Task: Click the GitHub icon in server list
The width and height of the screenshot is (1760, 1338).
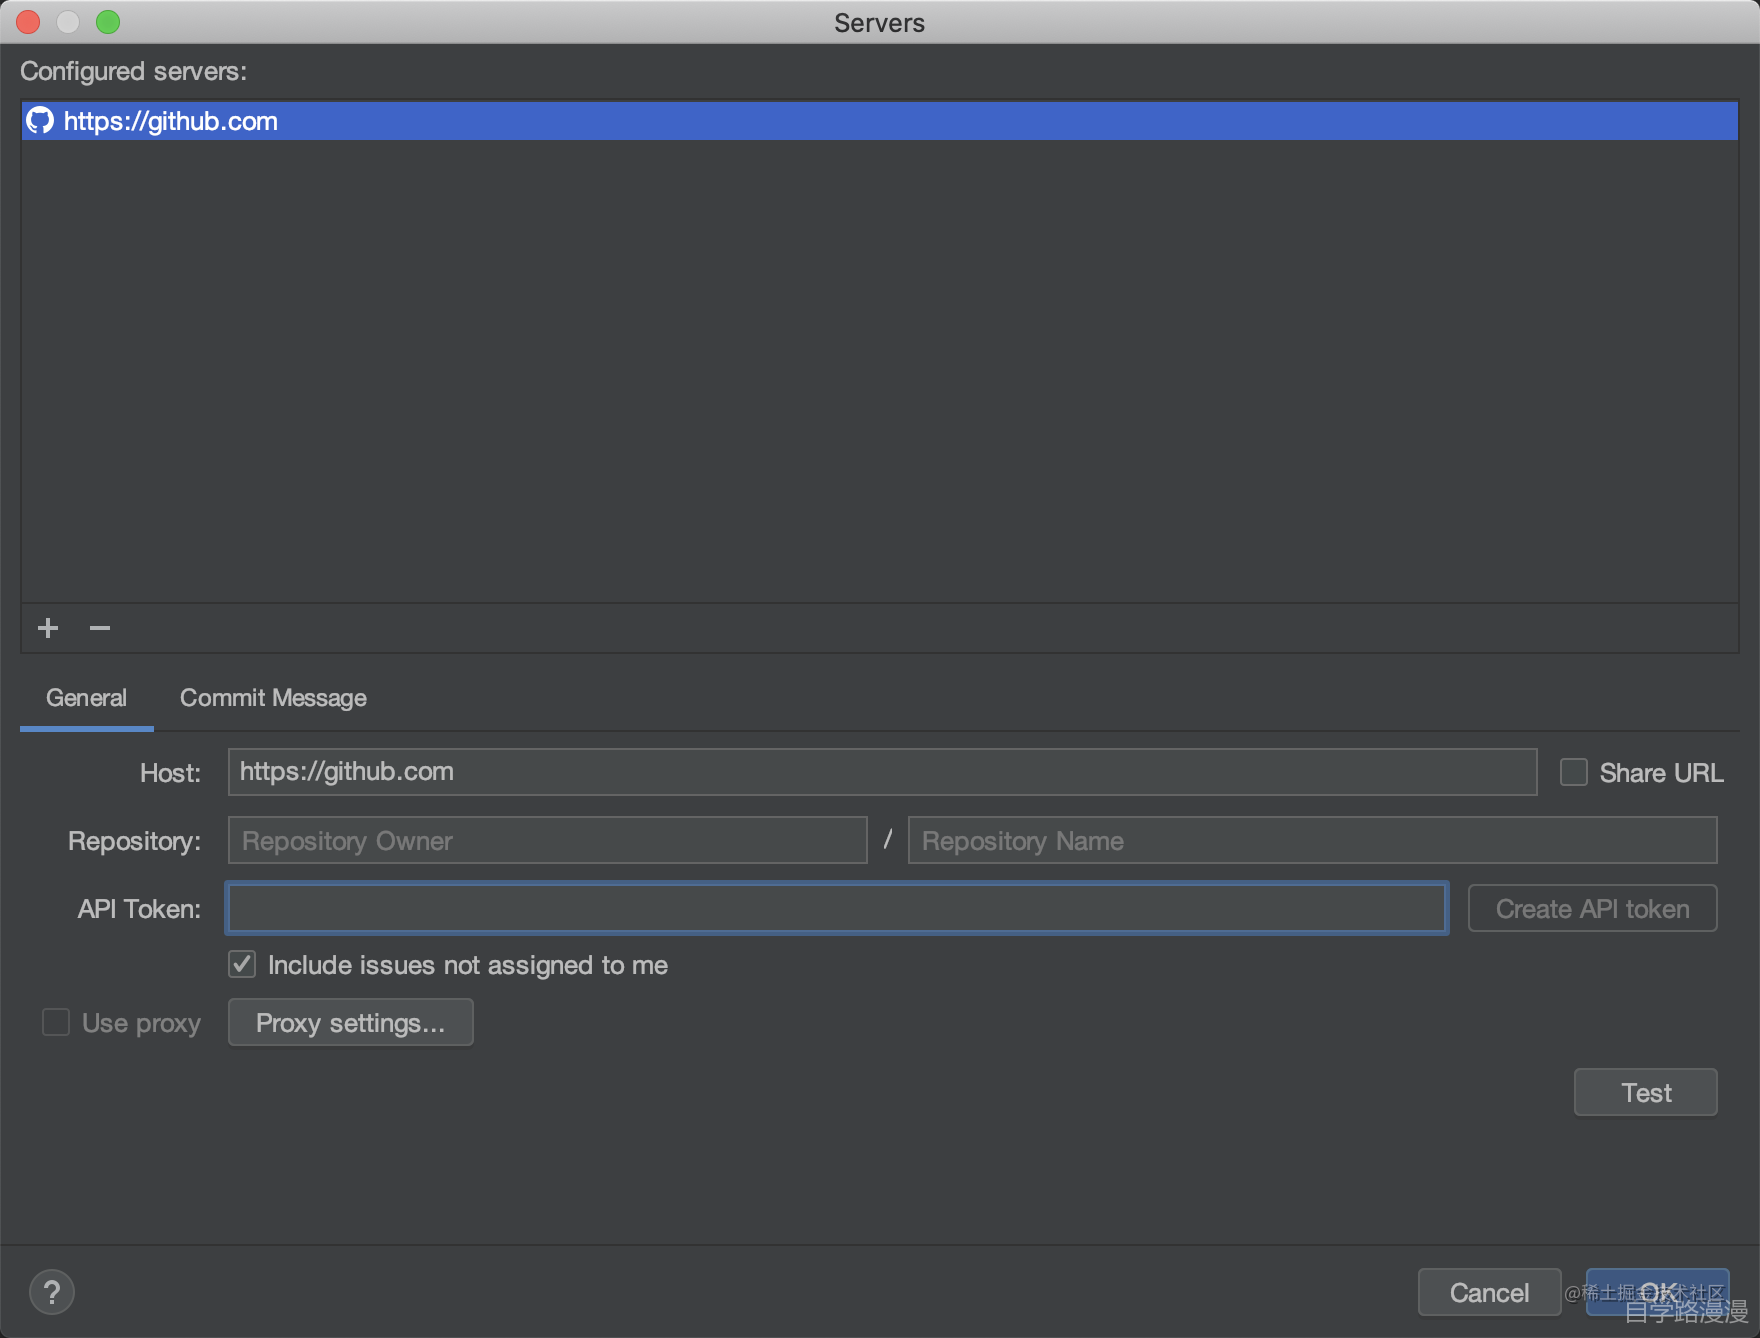Action: click(40, 121)
